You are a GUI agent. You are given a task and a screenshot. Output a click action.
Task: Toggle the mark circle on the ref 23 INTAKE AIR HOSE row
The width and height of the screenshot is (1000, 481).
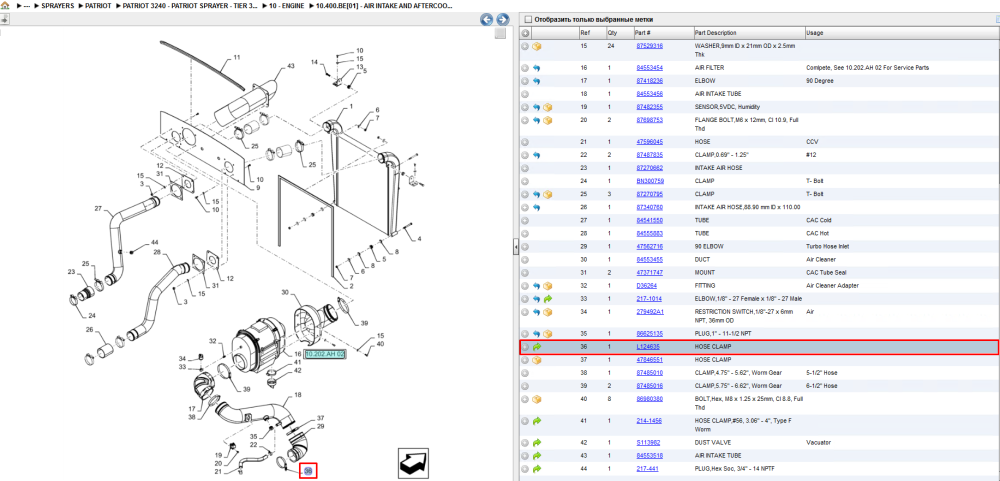pyautogui.click(x=526, y=168)
